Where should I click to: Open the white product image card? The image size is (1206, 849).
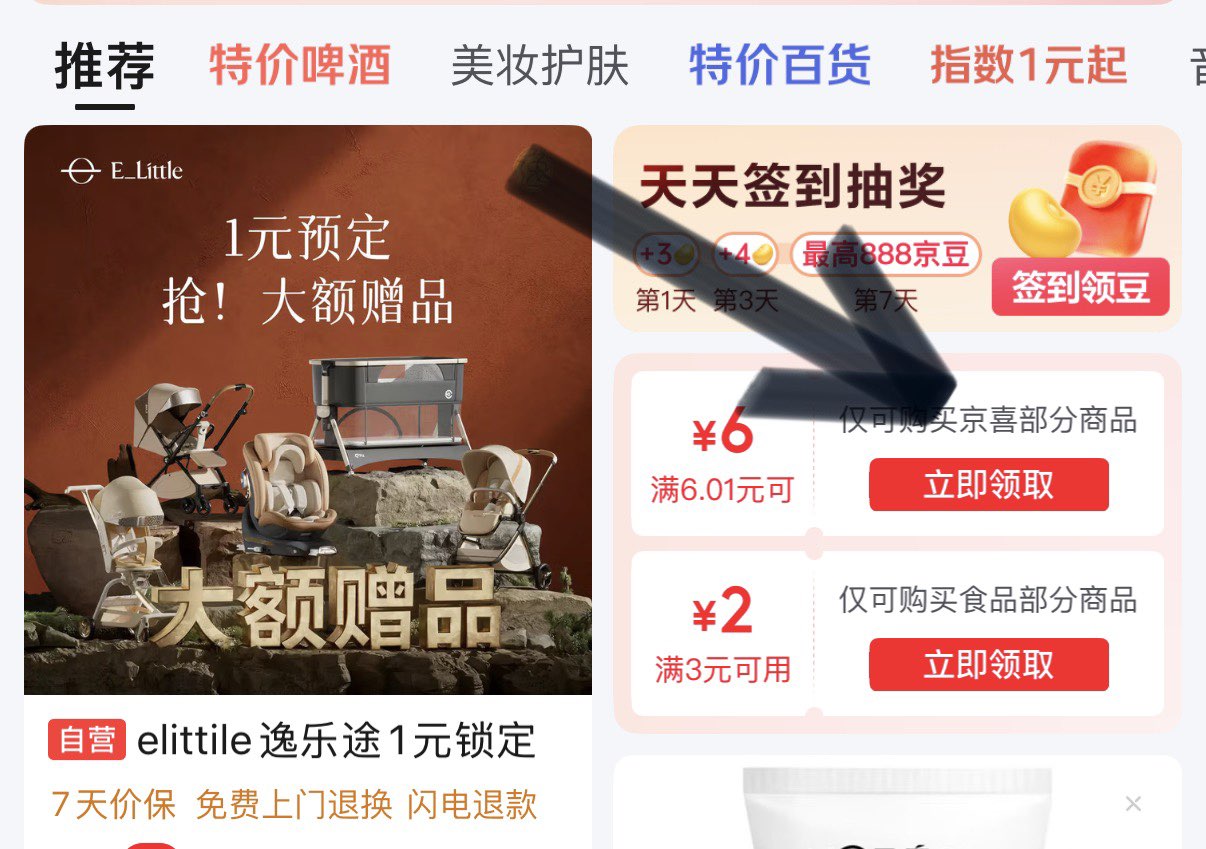(x=897, y=803)
